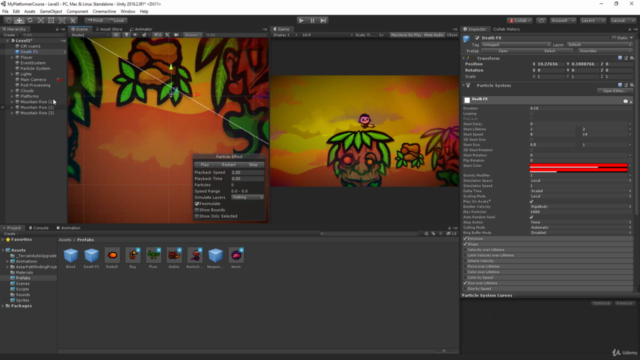Expand the Player object in Hierarchy

(x=12, y=58)
